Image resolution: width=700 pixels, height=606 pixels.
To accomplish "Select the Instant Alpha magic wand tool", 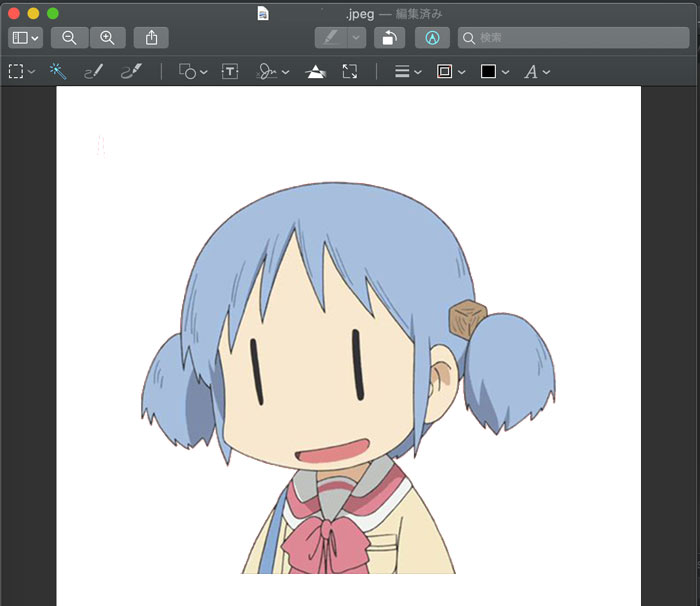I will (58, 72).
